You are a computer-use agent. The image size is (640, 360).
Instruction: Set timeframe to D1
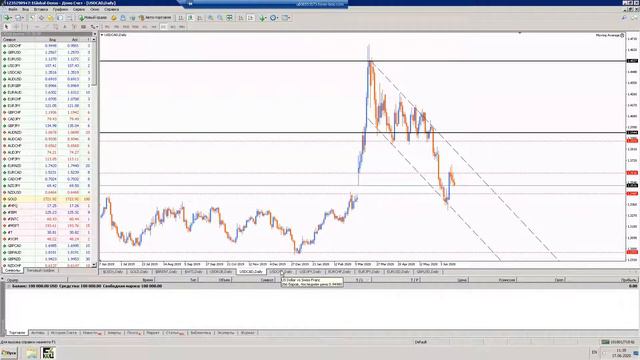tap(163, 27)
